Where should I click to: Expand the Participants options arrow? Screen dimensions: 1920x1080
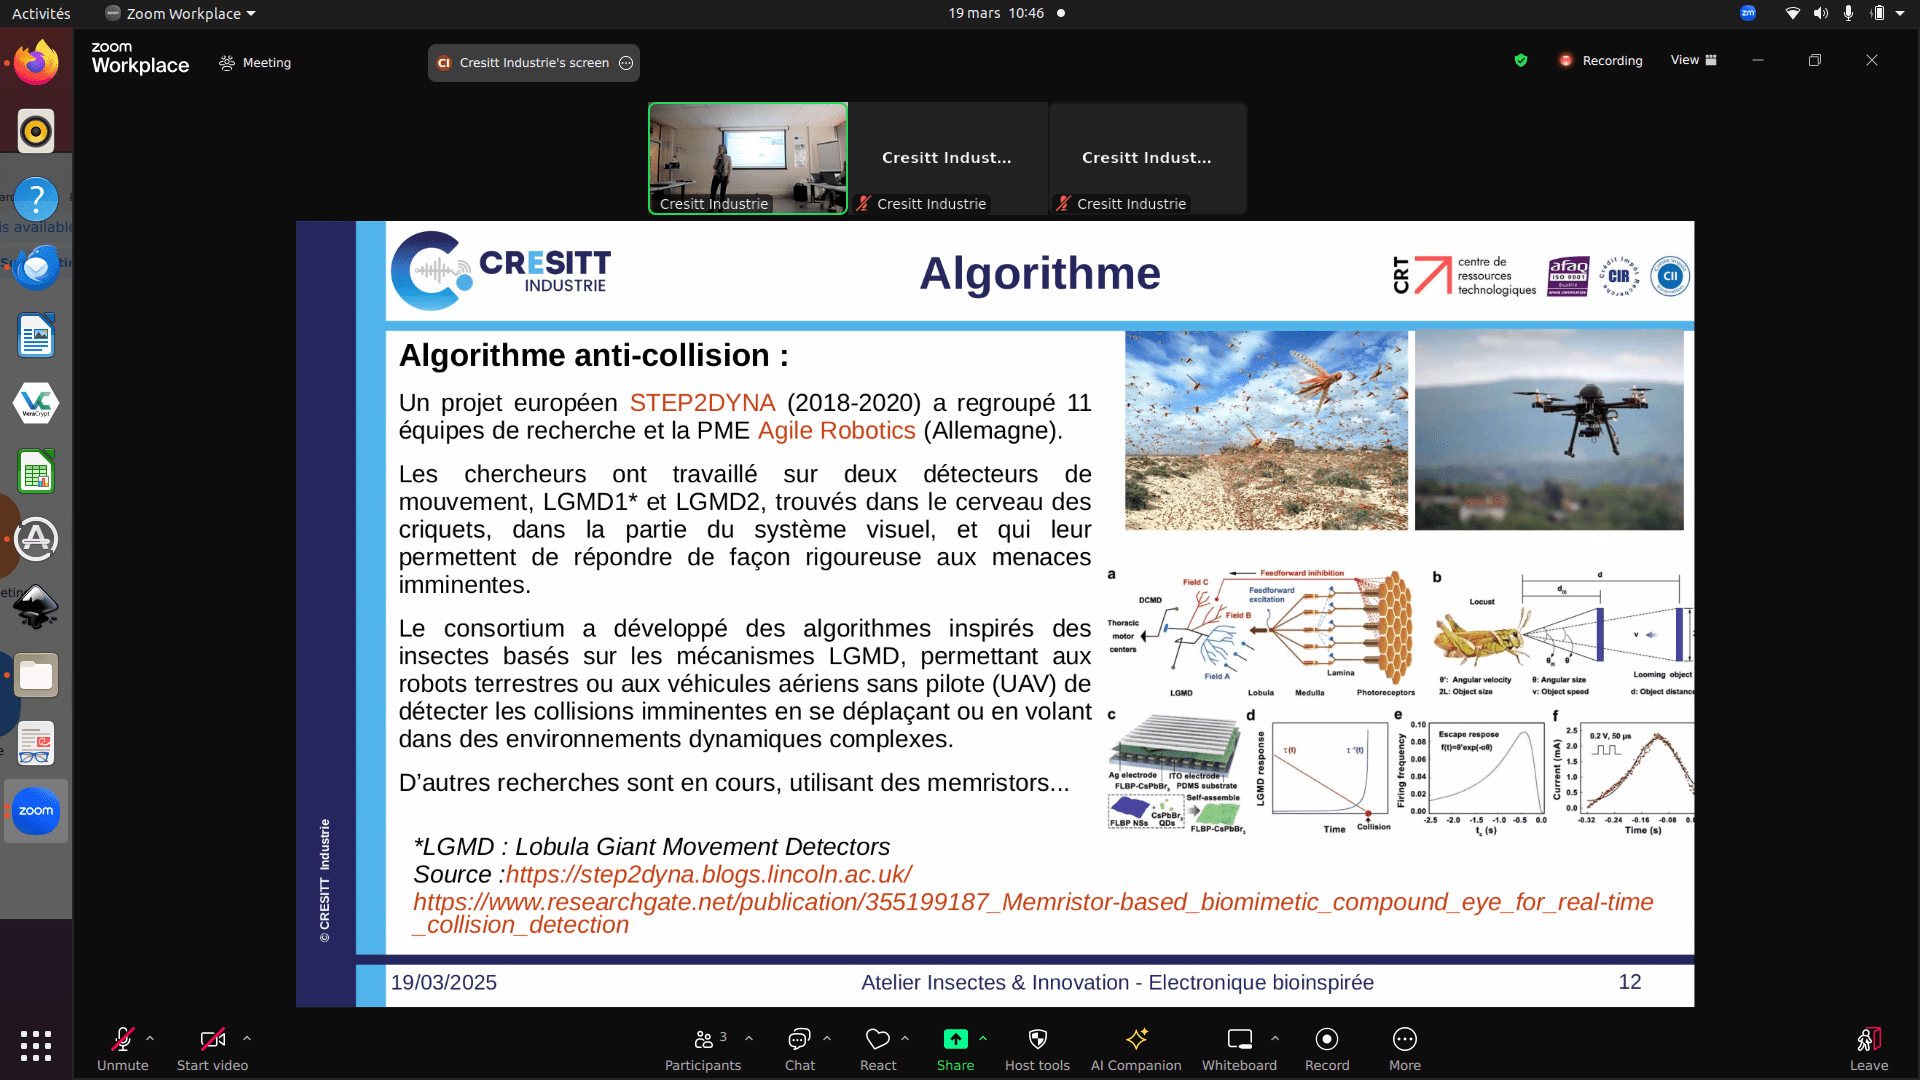tap(749, 1038)
